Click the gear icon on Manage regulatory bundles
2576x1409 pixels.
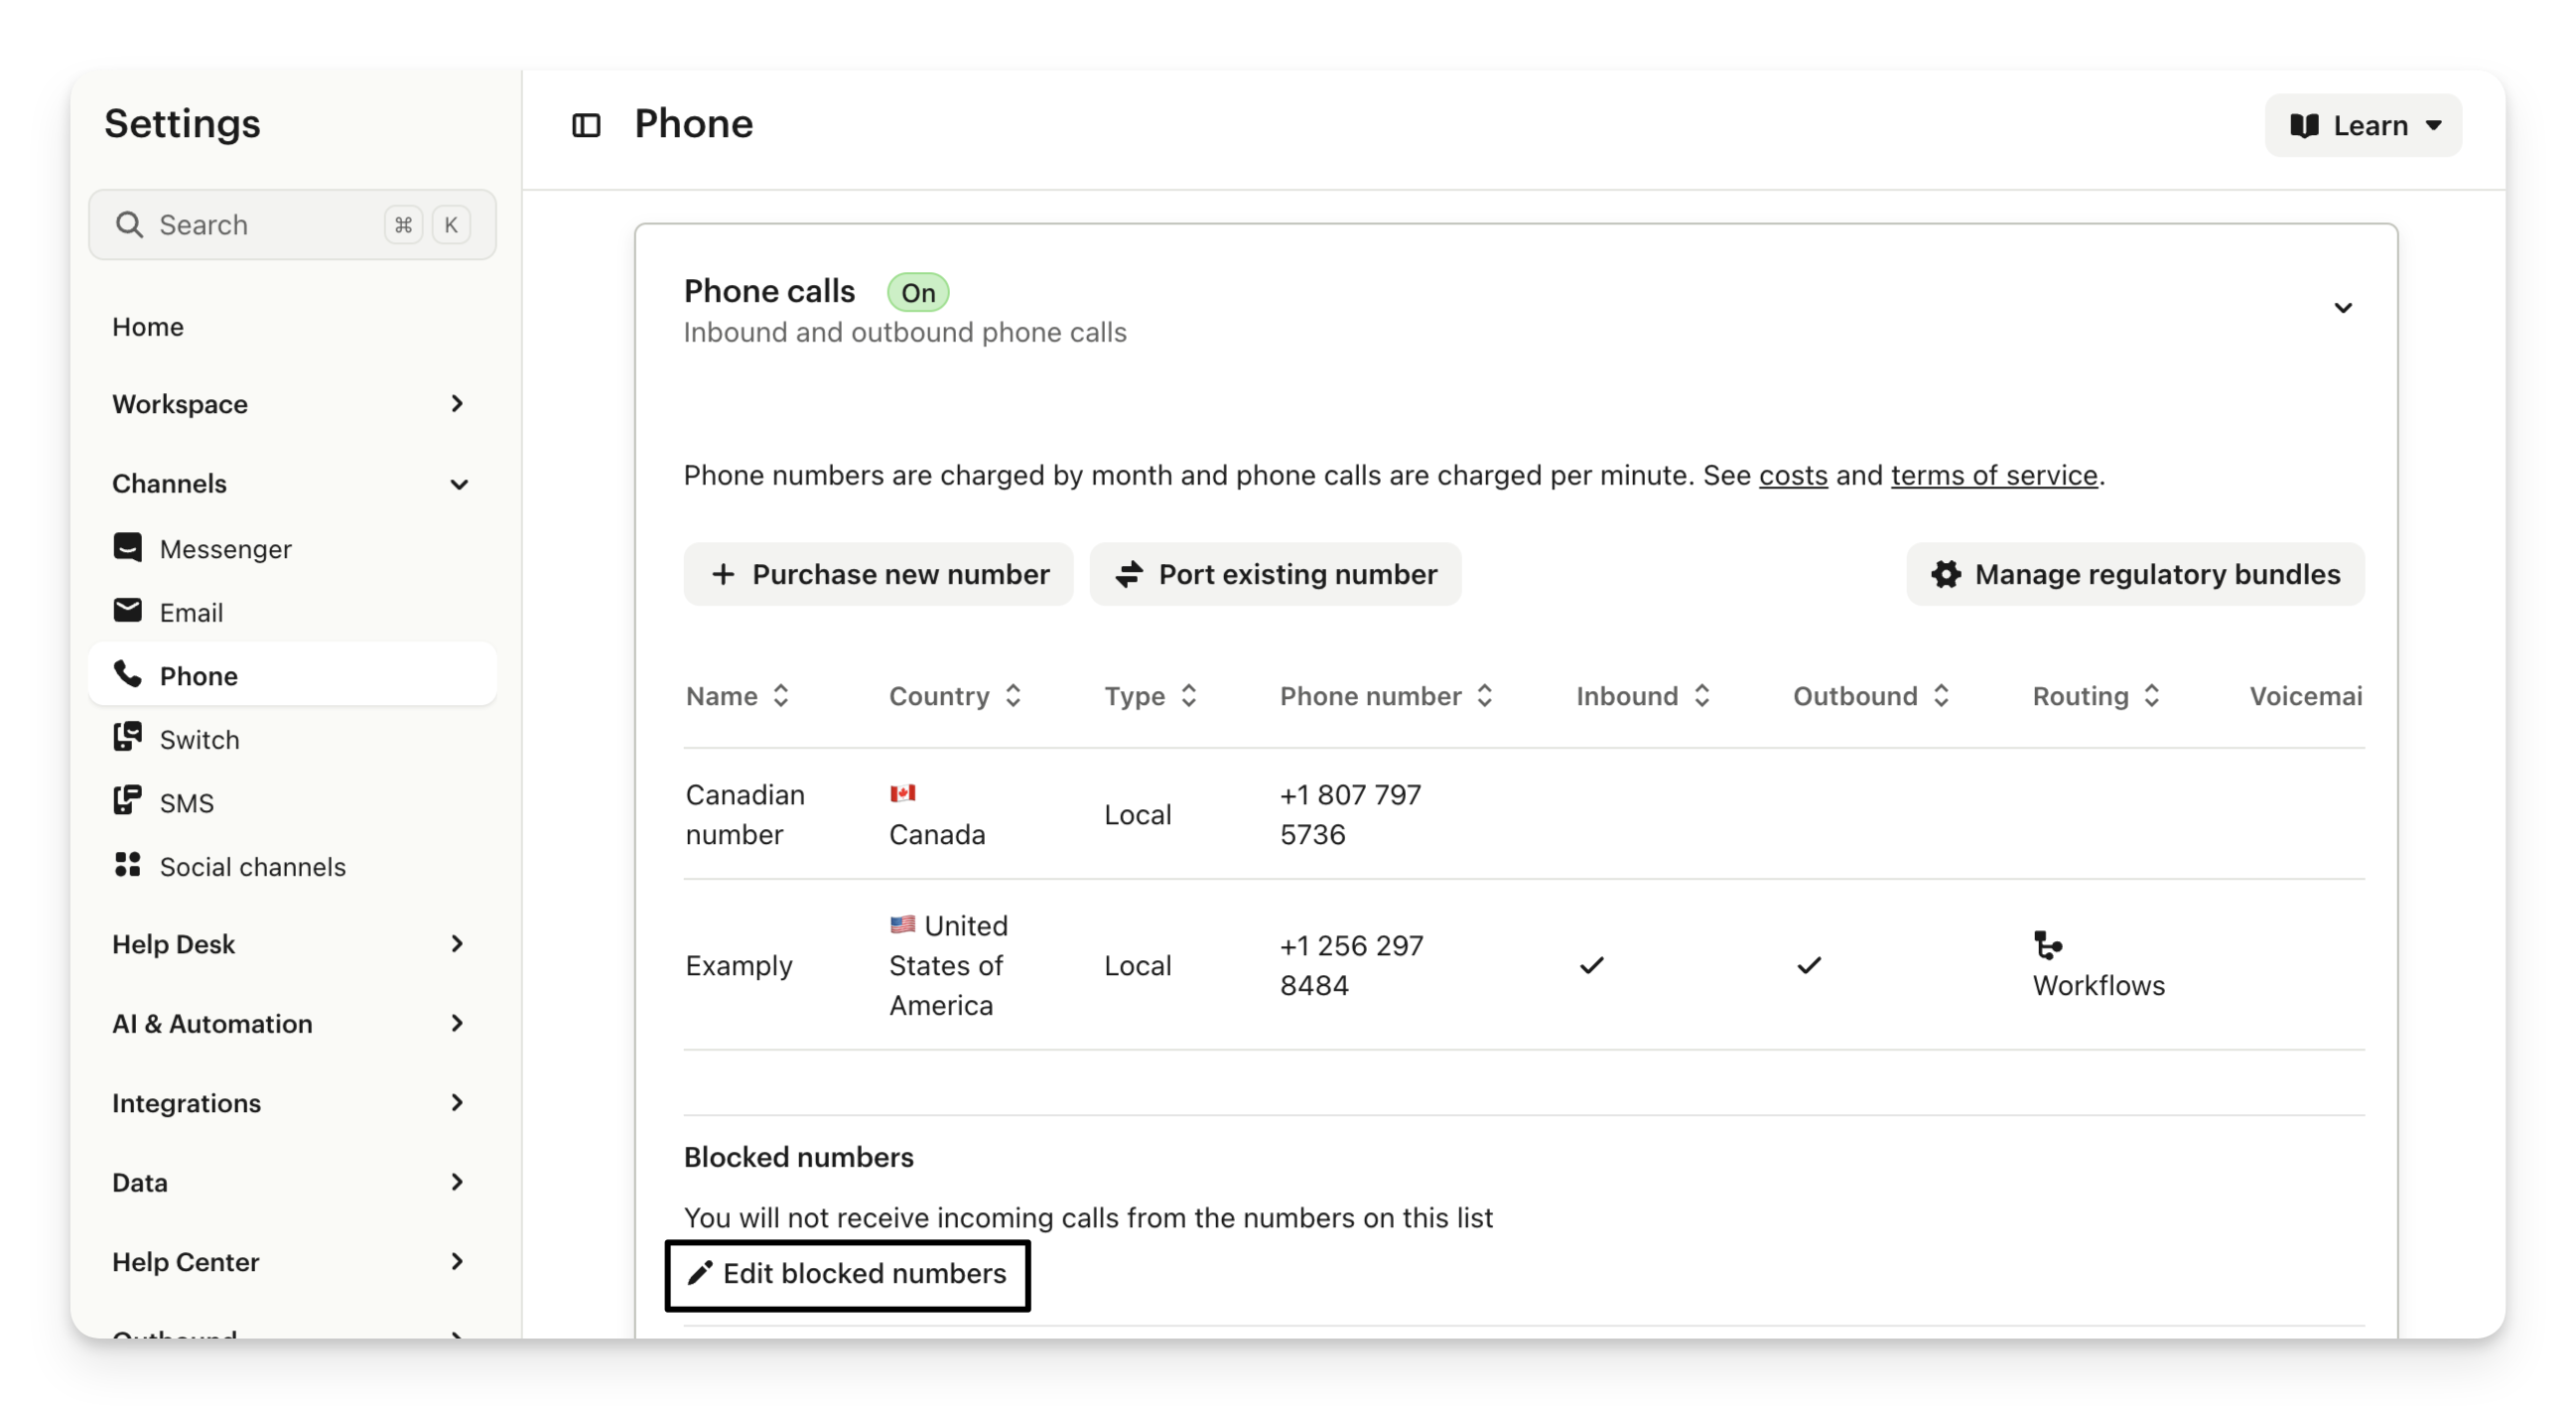pos(1945,574)
